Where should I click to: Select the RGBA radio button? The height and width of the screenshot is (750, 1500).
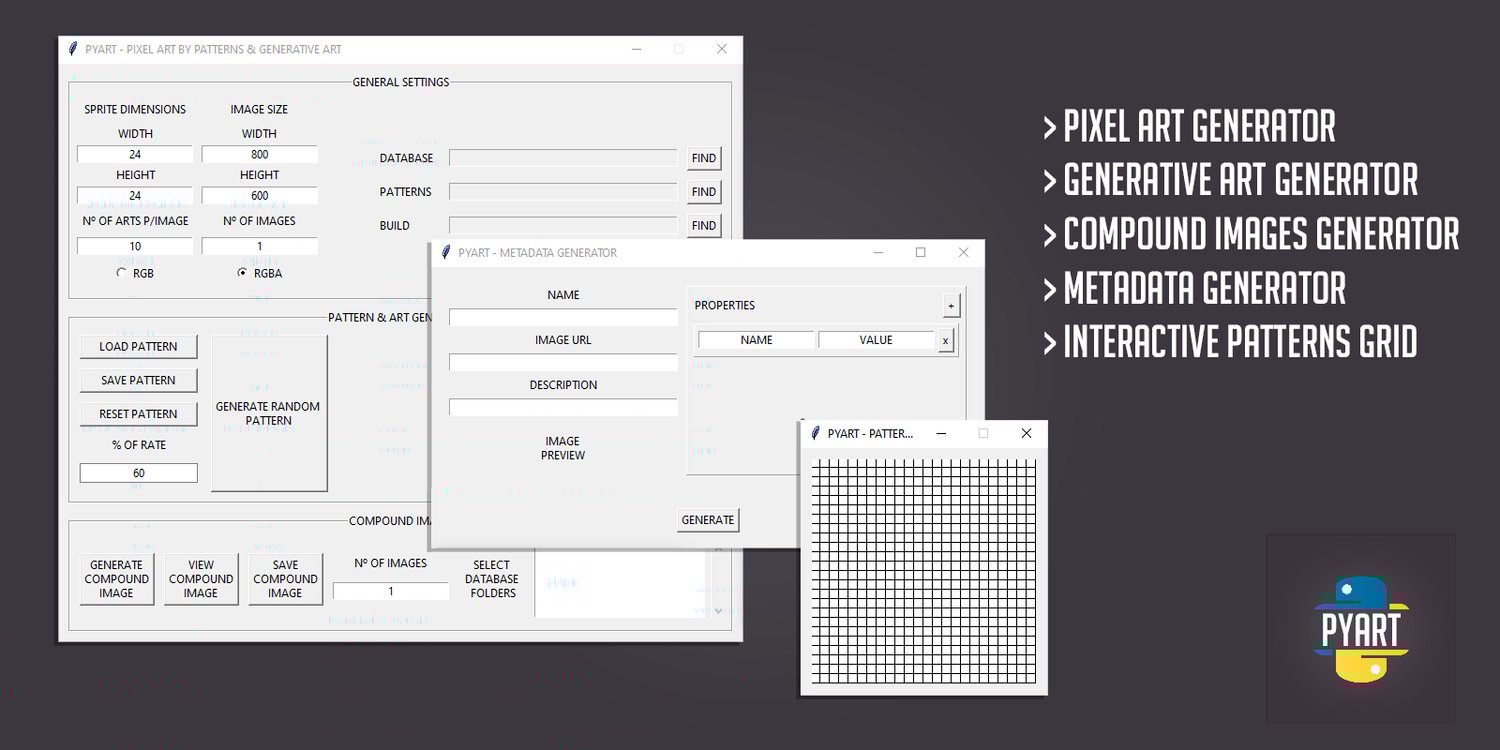pyautogui.click(x=242, y=272)
